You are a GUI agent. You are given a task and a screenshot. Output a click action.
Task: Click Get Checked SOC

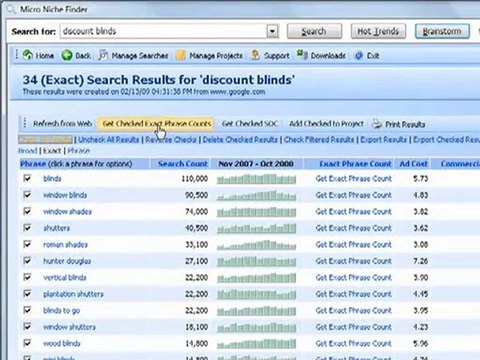click(x=250, y=124)
